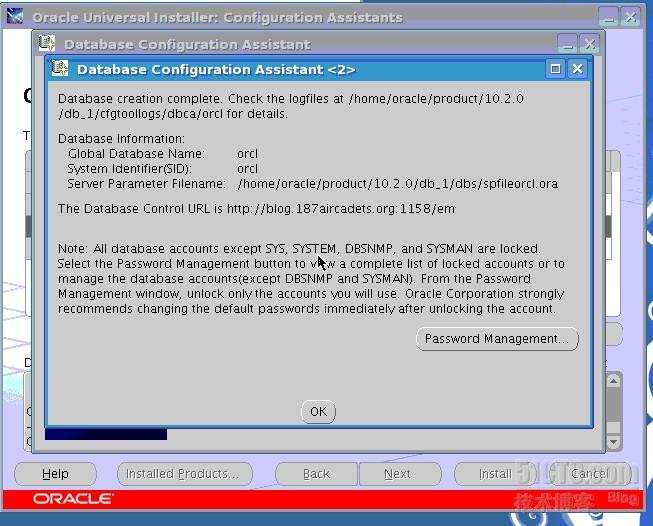Click Back button in Oracle Universal Installer
This screenshot has height=526, width=653.
click(x=317, y=474)
